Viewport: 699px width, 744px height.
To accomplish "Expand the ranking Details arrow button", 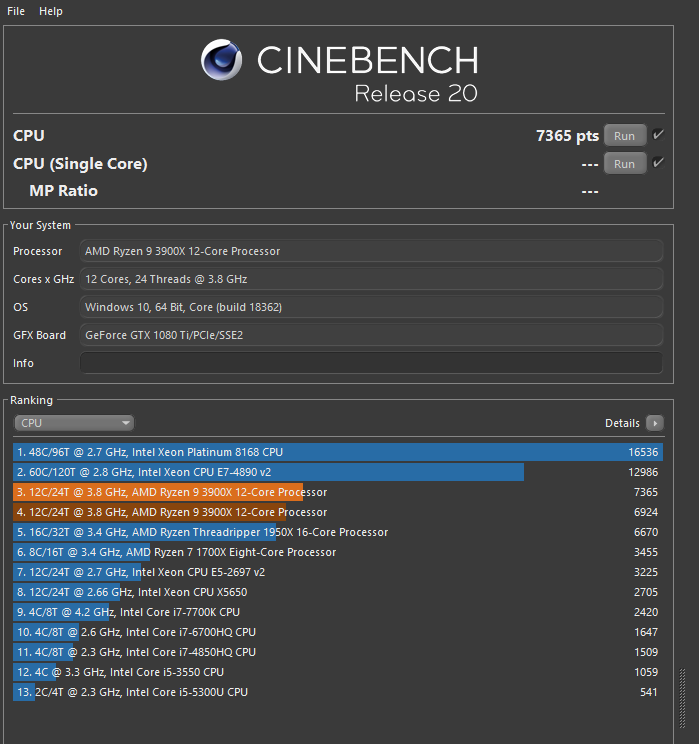I will [655, 423].
